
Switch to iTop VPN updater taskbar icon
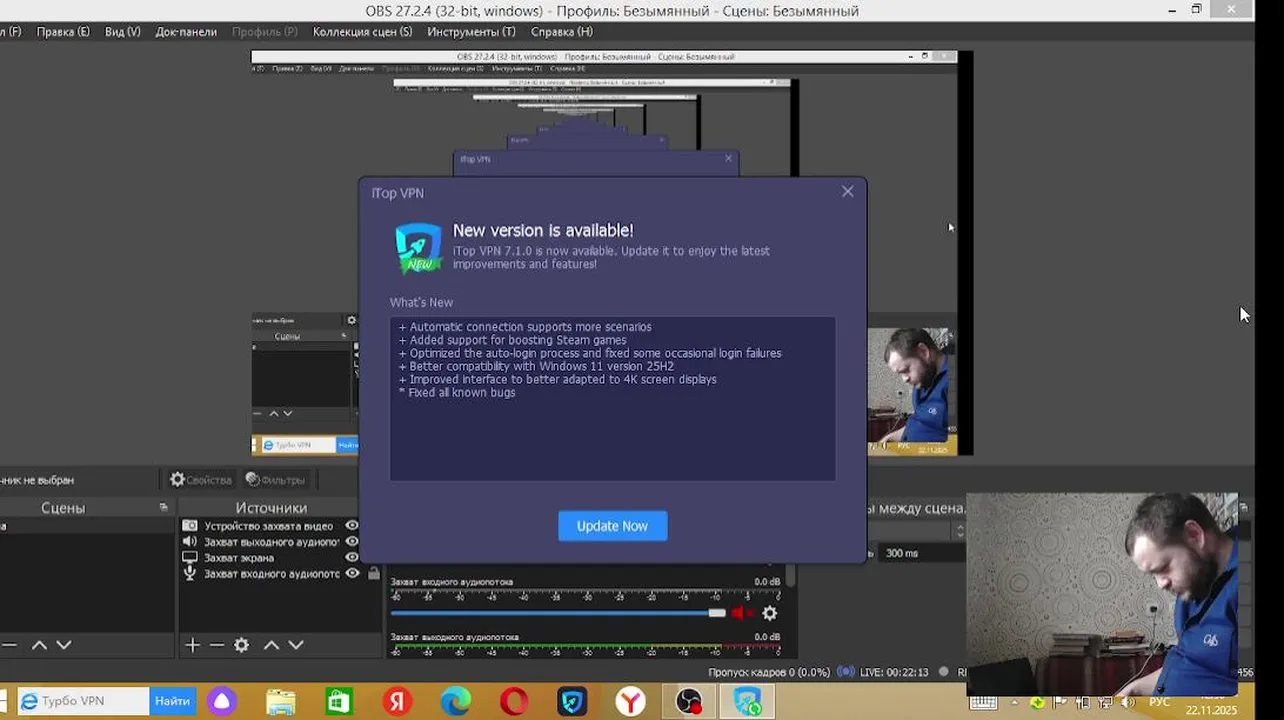click(748, 702)
